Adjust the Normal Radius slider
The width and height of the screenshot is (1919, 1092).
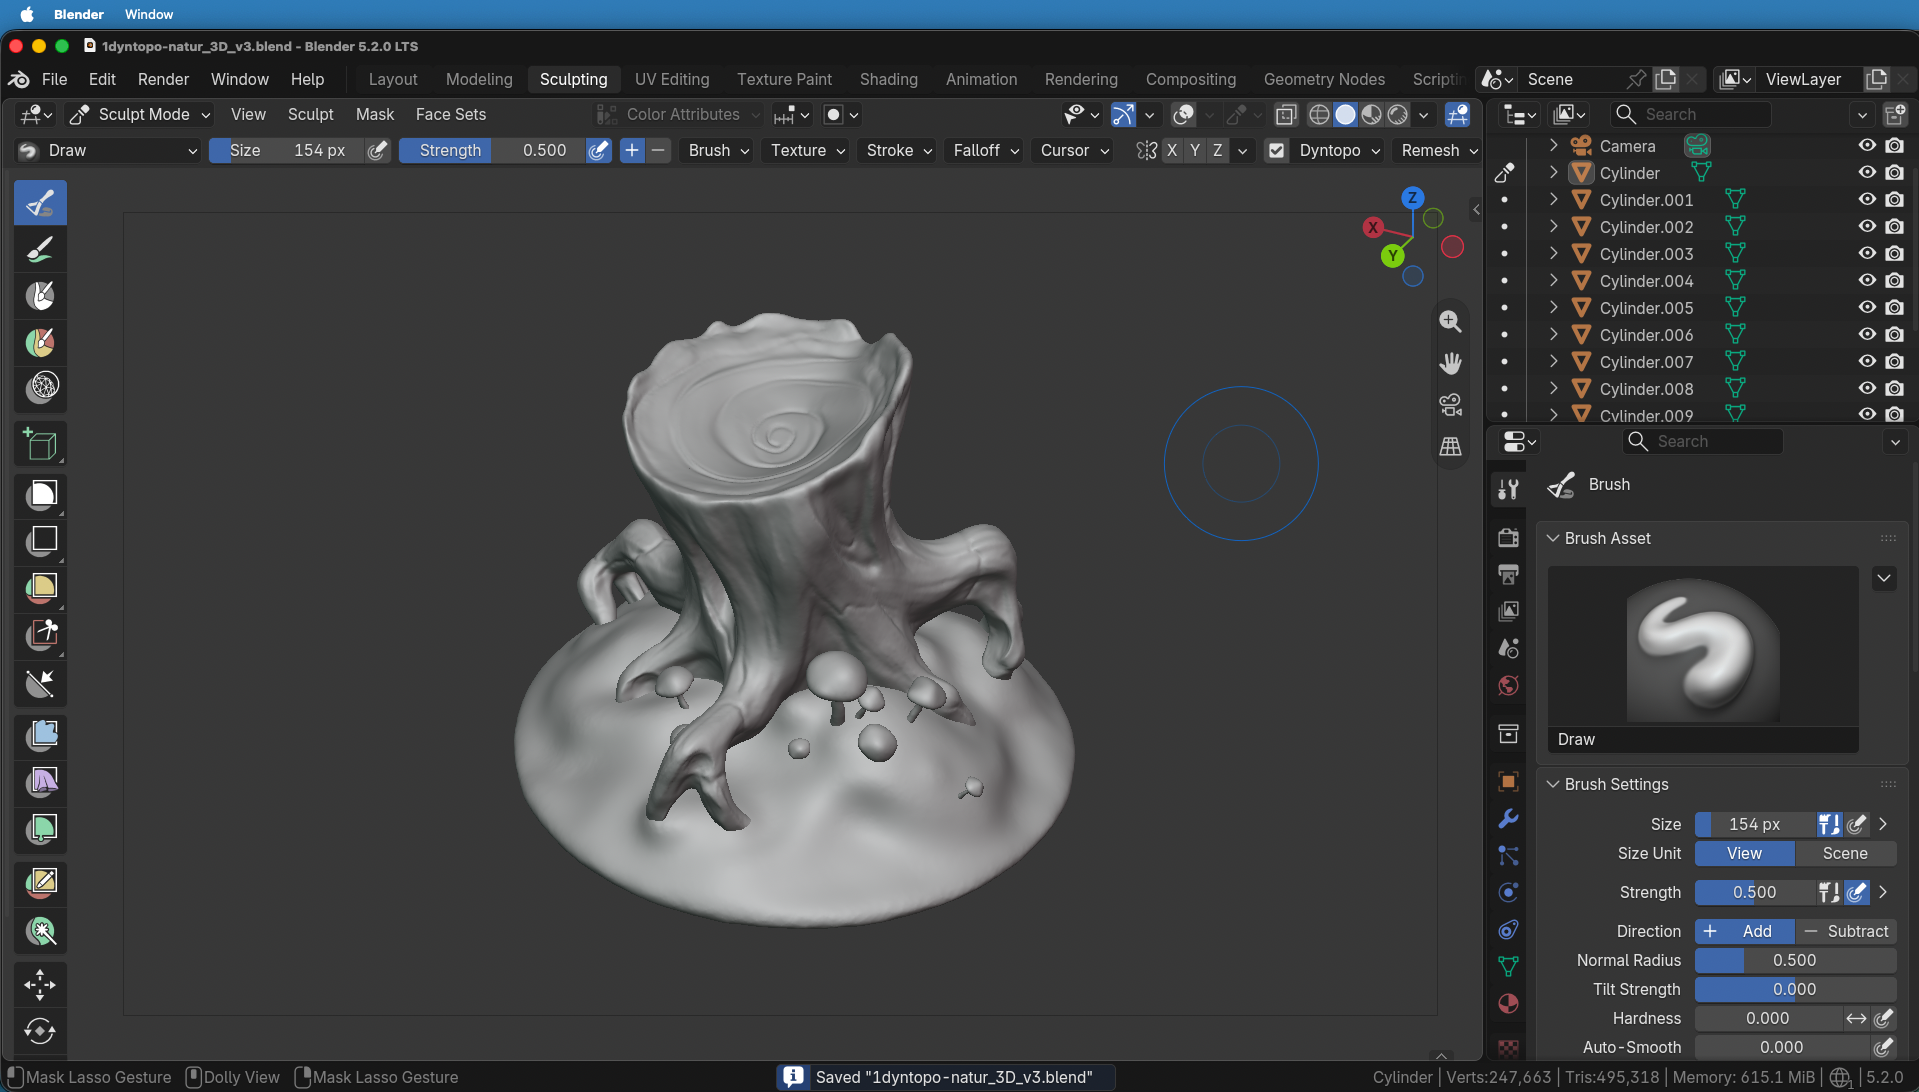pyautogui.click(x=1795, y=961)
